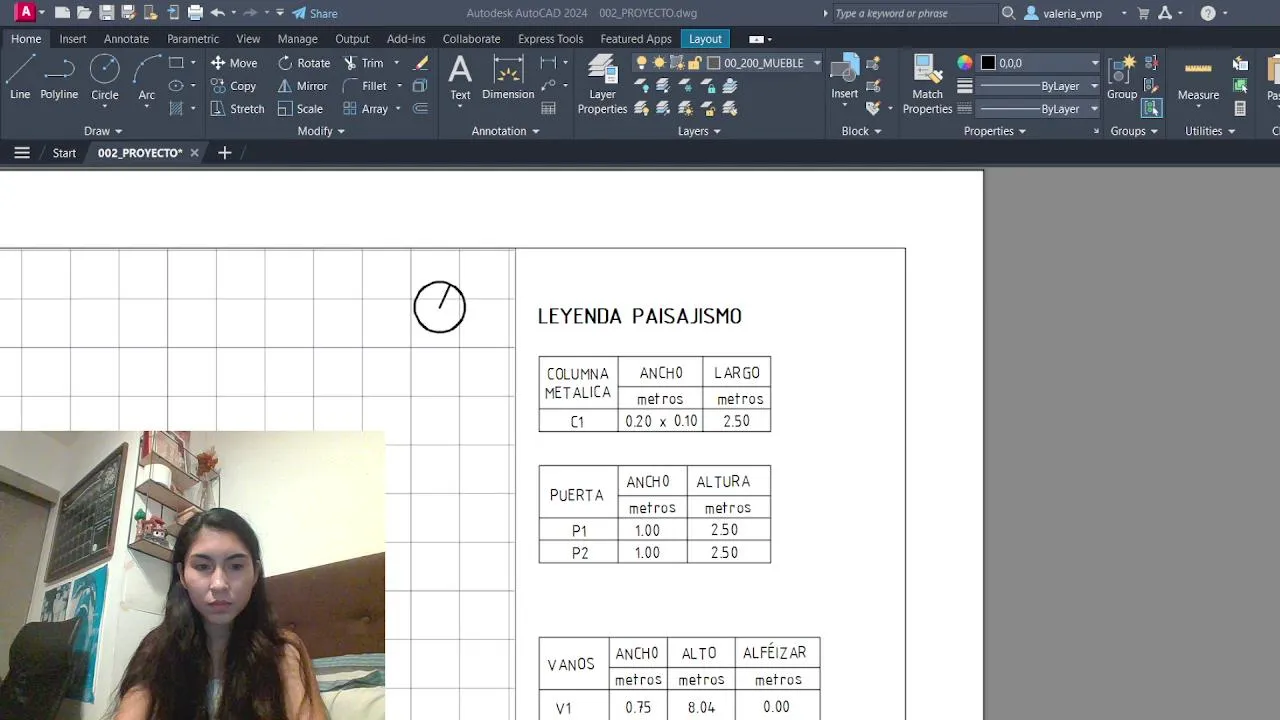Image resolution: width=1280 pixels, height=720 pixels.
Task: Toggle group selection on/off button
Action: [1151, 108]
